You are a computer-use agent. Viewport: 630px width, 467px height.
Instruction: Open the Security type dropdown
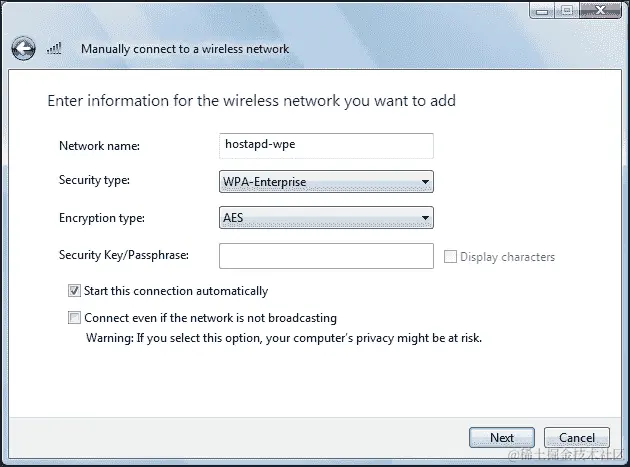(326, 182)
